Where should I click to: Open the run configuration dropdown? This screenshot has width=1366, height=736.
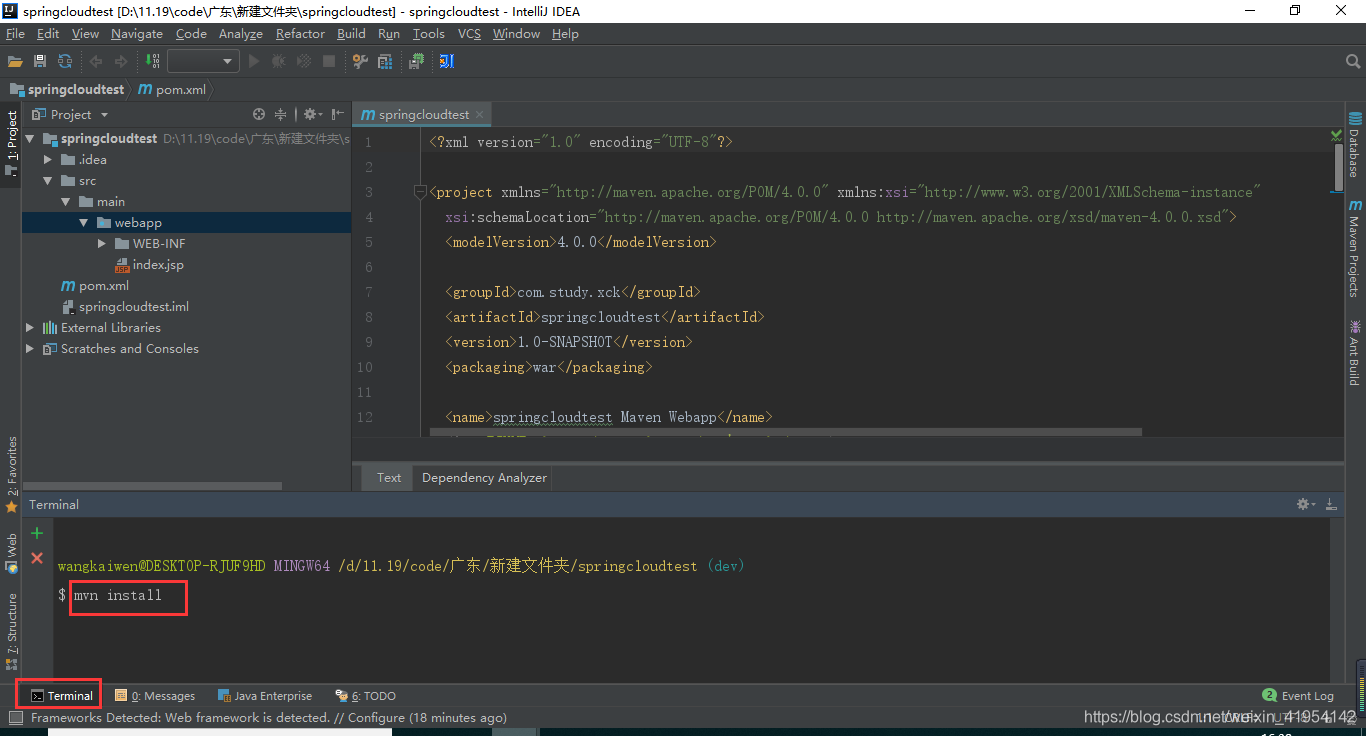click(x=203, y=62)
